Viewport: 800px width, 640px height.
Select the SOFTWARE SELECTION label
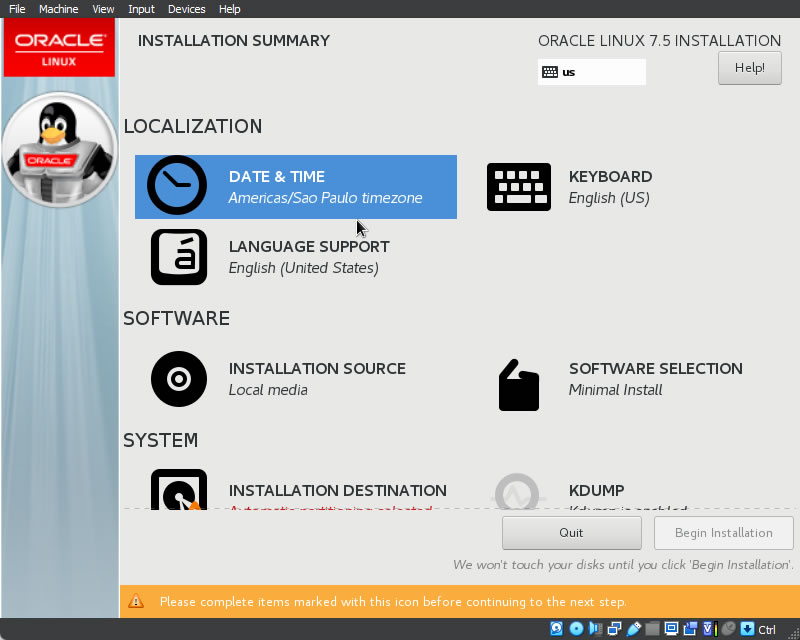656,368
